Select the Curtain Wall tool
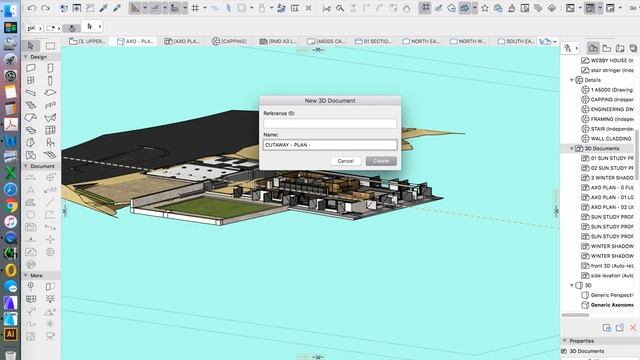The image size is (640, 360). point(50,130)
